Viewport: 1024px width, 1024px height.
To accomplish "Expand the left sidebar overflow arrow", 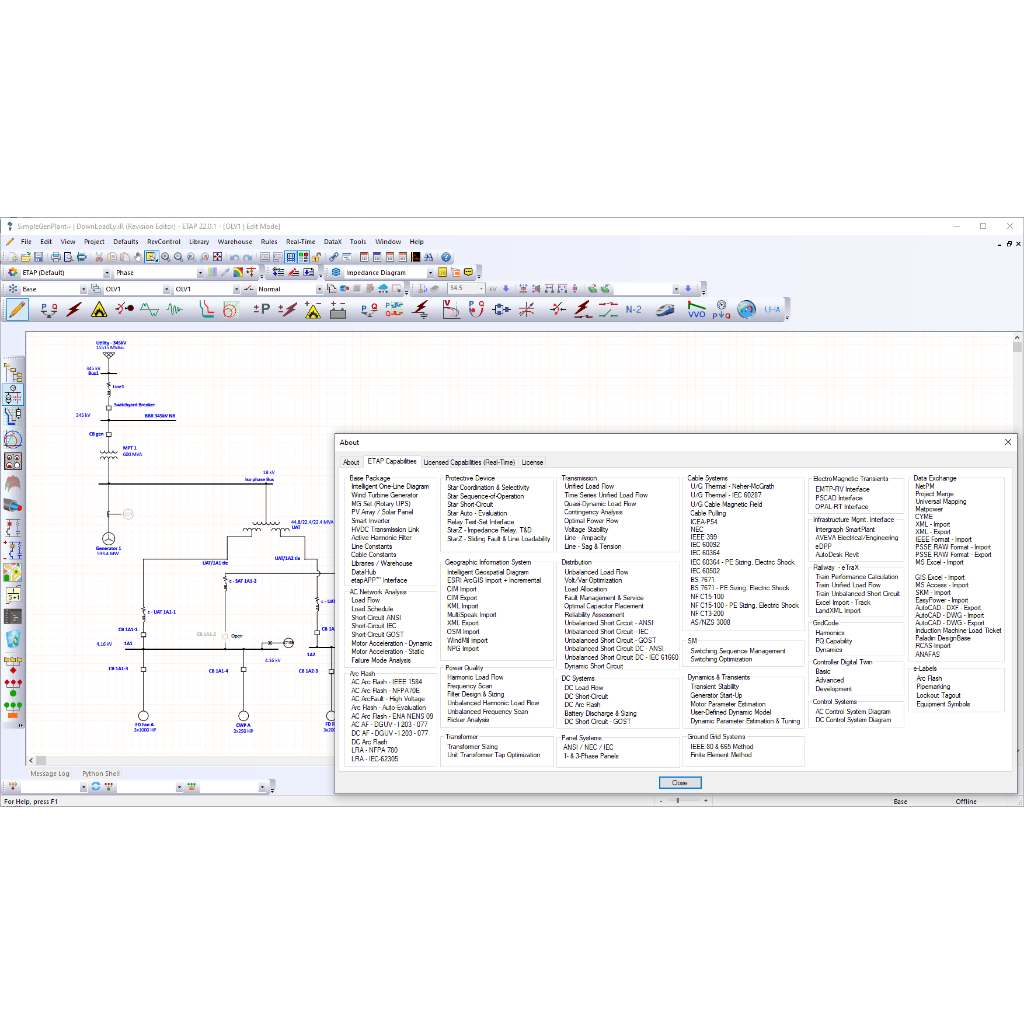I will 20,725.
